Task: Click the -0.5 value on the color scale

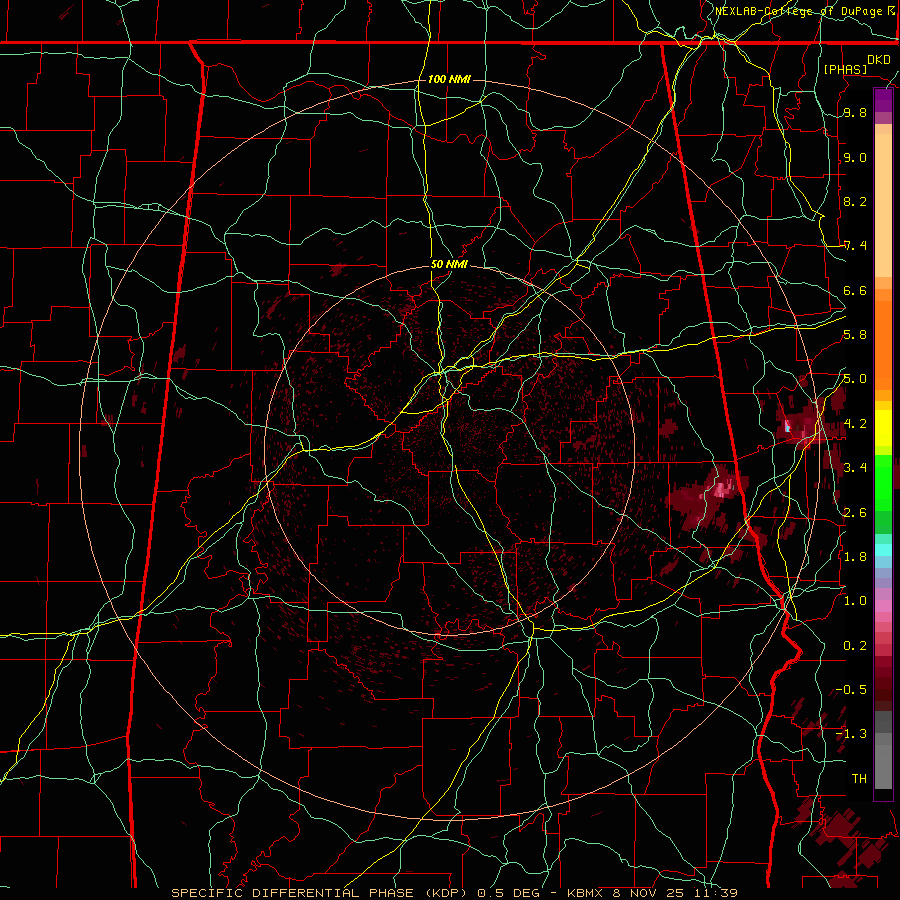Action: point(851,689)
